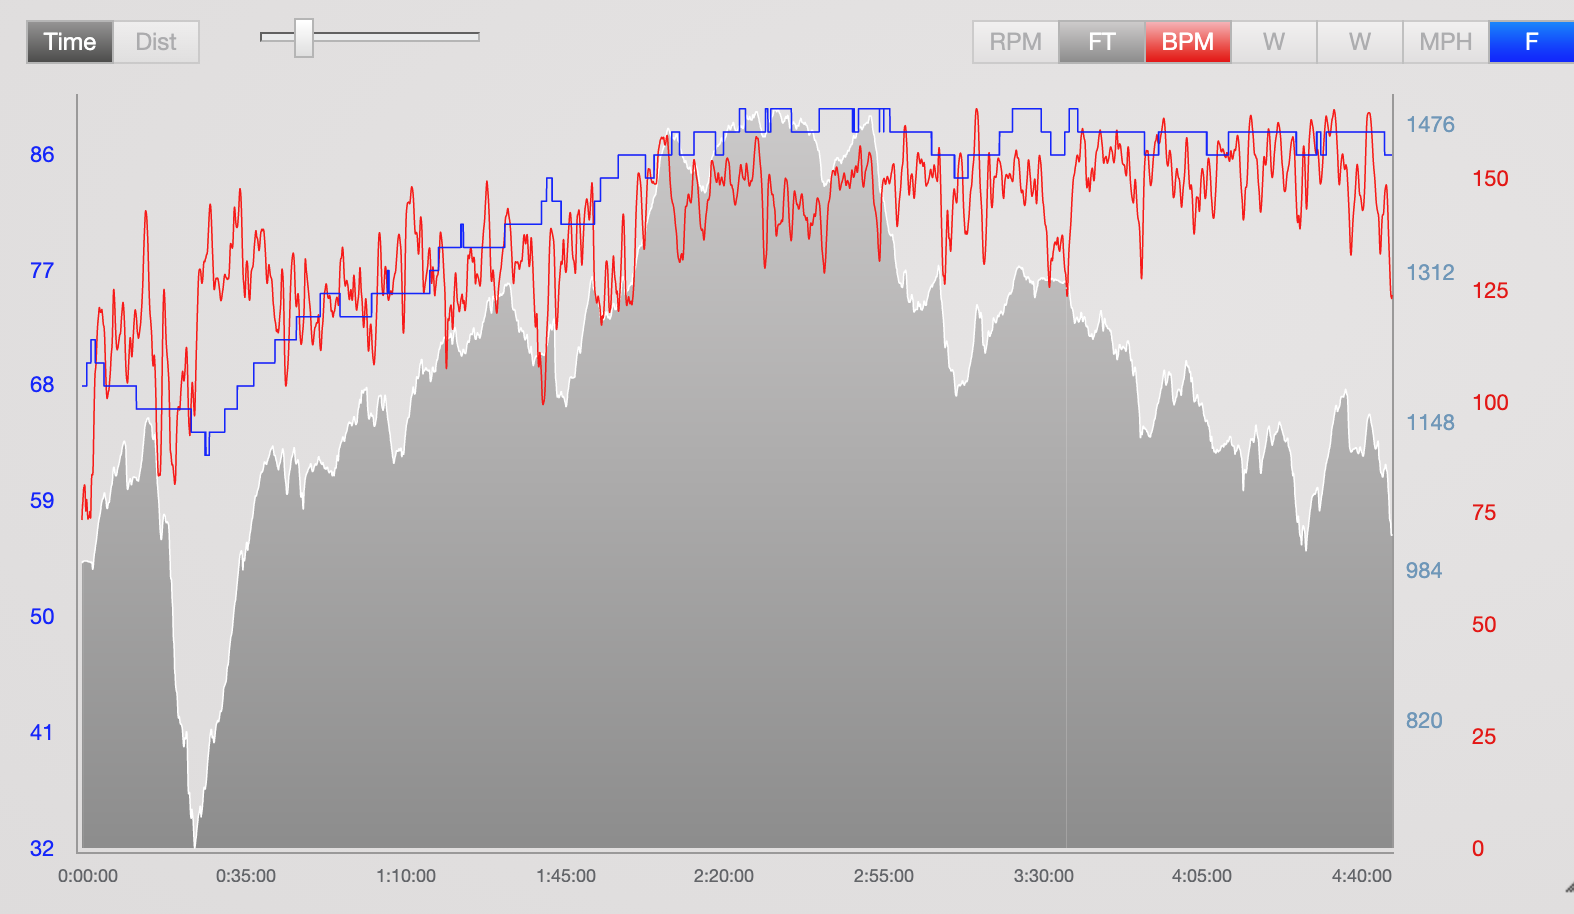Click the resize grip at chart corner

coord(1568,888)
